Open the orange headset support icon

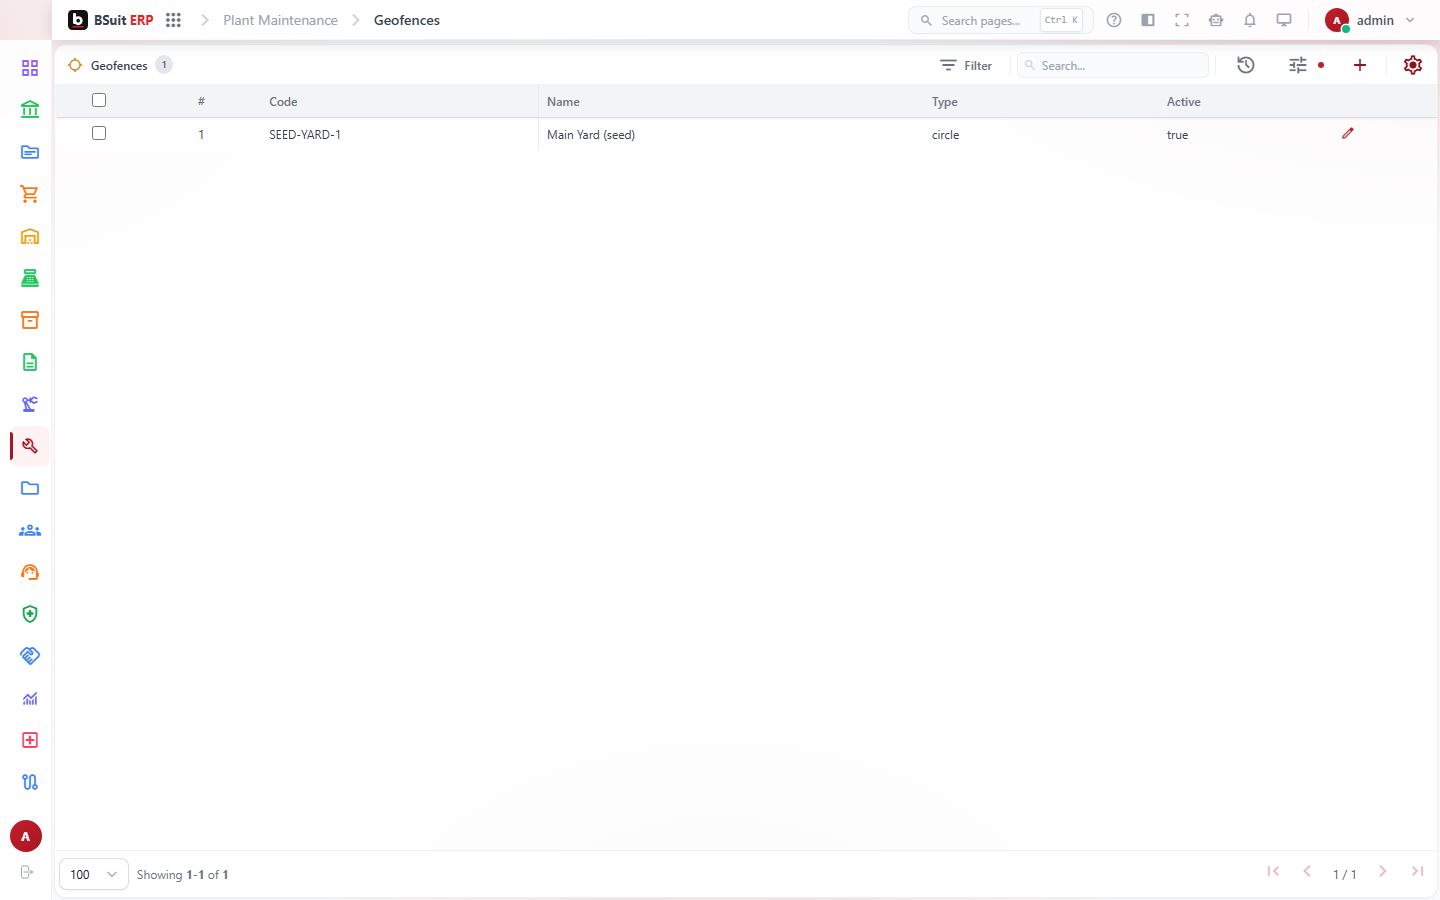coord(30,572)
